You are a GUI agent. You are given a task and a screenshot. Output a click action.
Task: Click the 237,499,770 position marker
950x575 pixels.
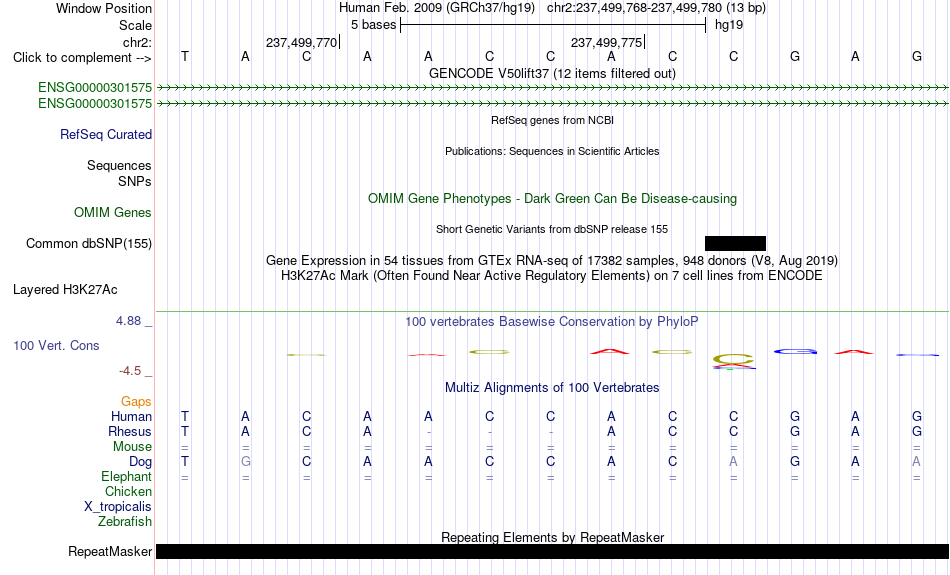coord(302,42)
